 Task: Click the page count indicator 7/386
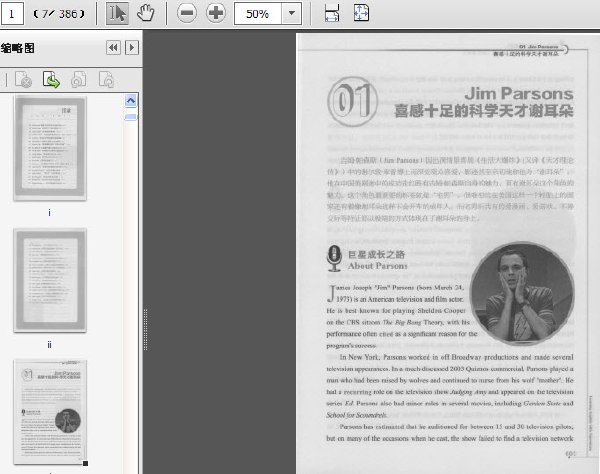pyautogui.click(x=59, y=14)
